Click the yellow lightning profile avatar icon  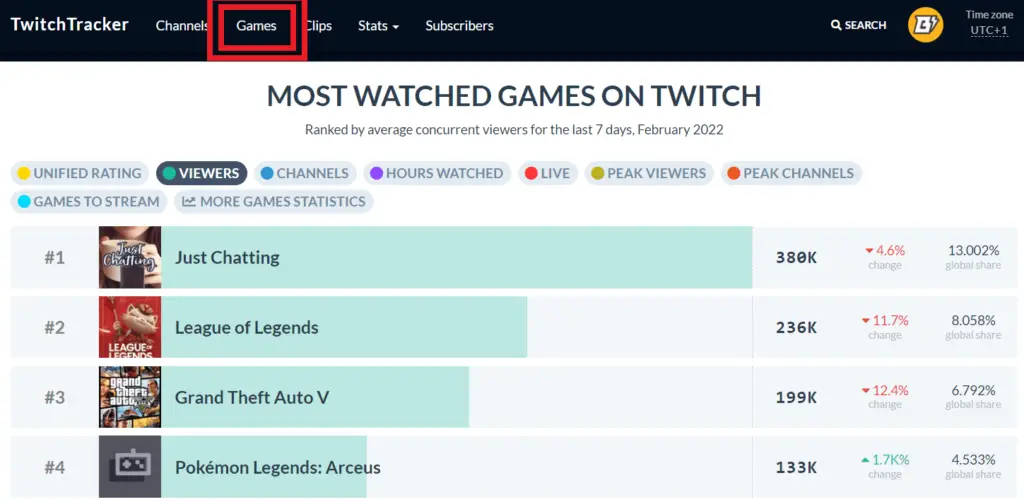pyautogui.click(x=925, y=25)
